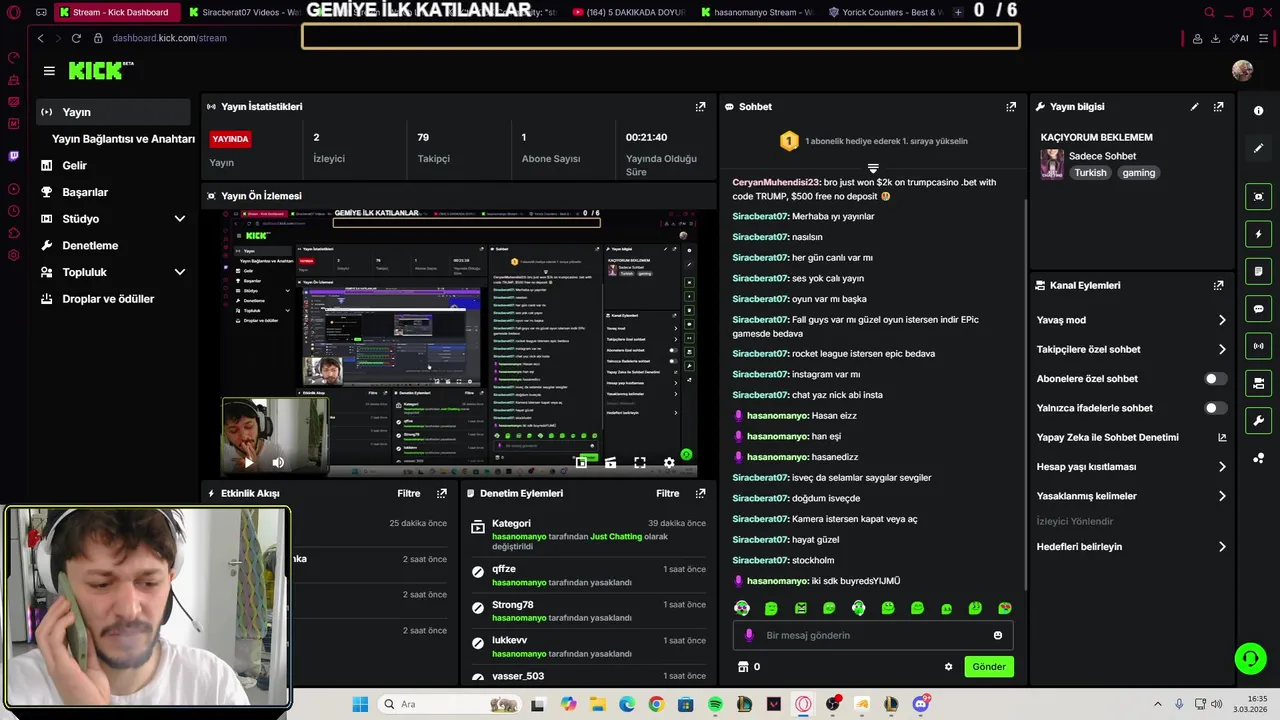
Task: Click the wrench icon in right rail
Action: click(1258, 420)
